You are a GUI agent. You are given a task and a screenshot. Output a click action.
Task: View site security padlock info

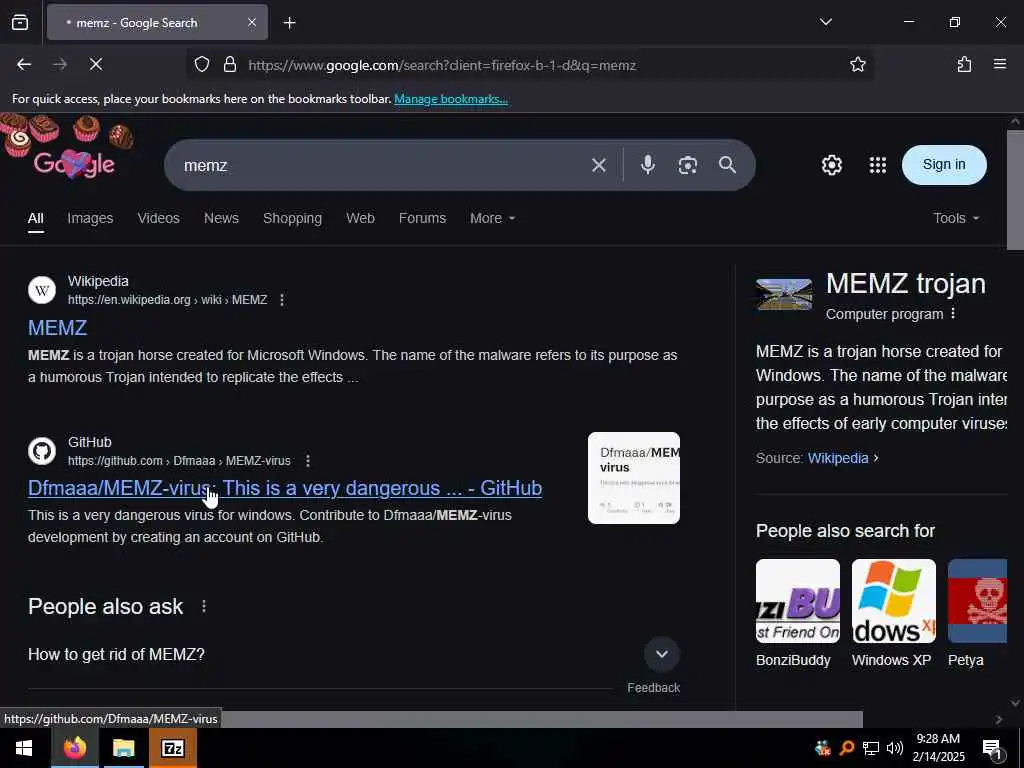(230, 65)
